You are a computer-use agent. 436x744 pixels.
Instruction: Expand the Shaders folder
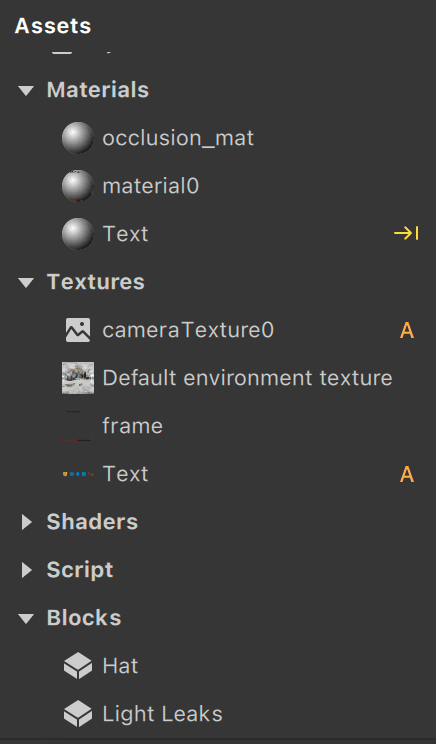pyautogui.click(x=27, y=522)
